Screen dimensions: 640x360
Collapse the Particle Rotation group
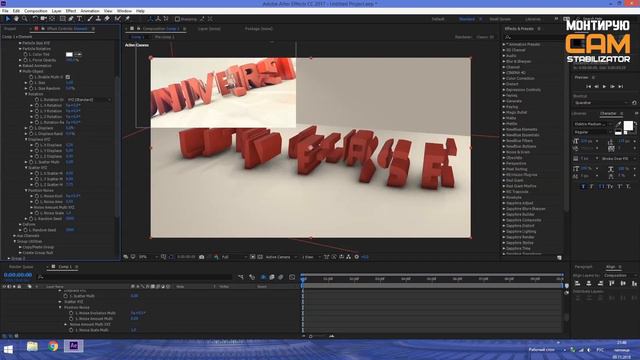point(20,49)
